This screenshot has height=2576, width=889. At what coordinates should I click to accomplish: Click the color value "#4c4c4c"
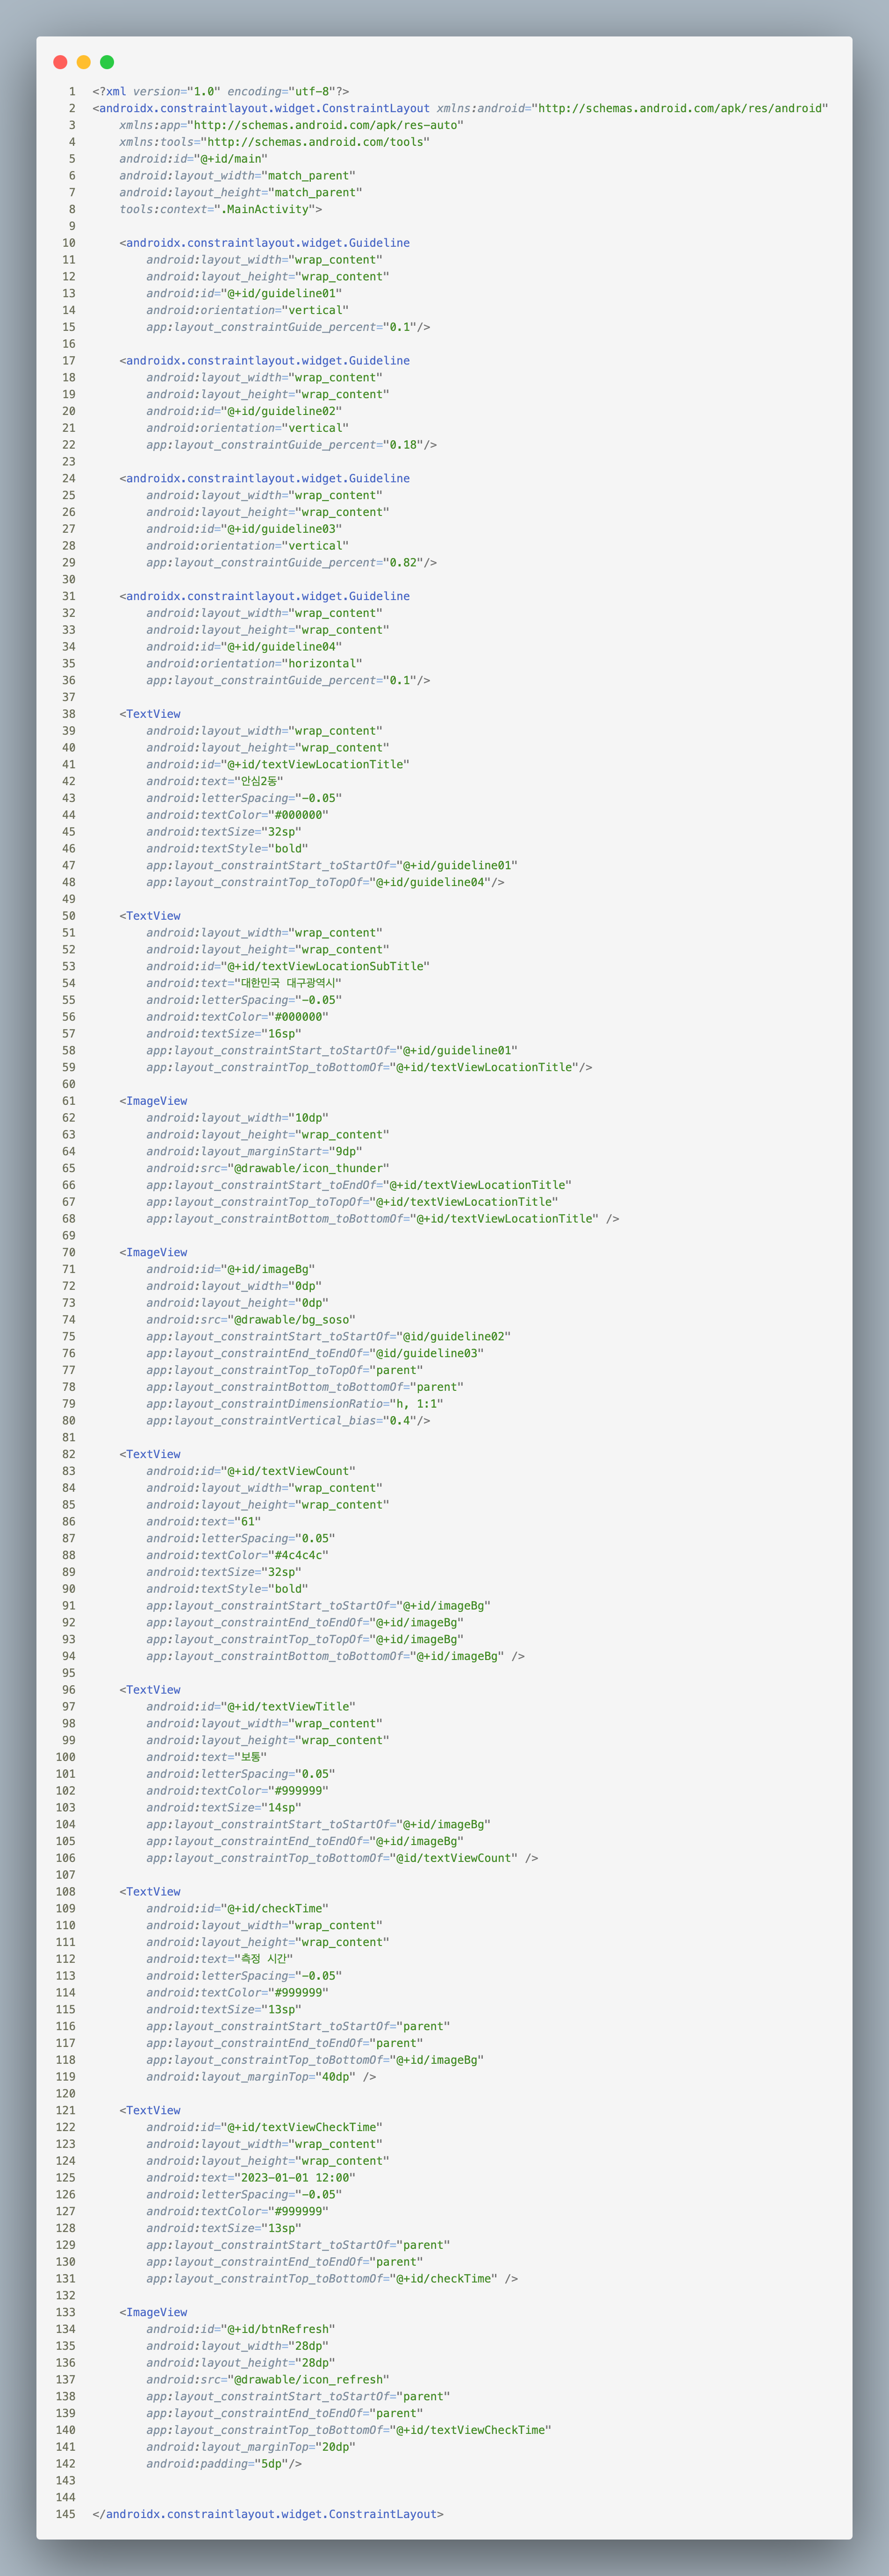[x=298, y=1555]
